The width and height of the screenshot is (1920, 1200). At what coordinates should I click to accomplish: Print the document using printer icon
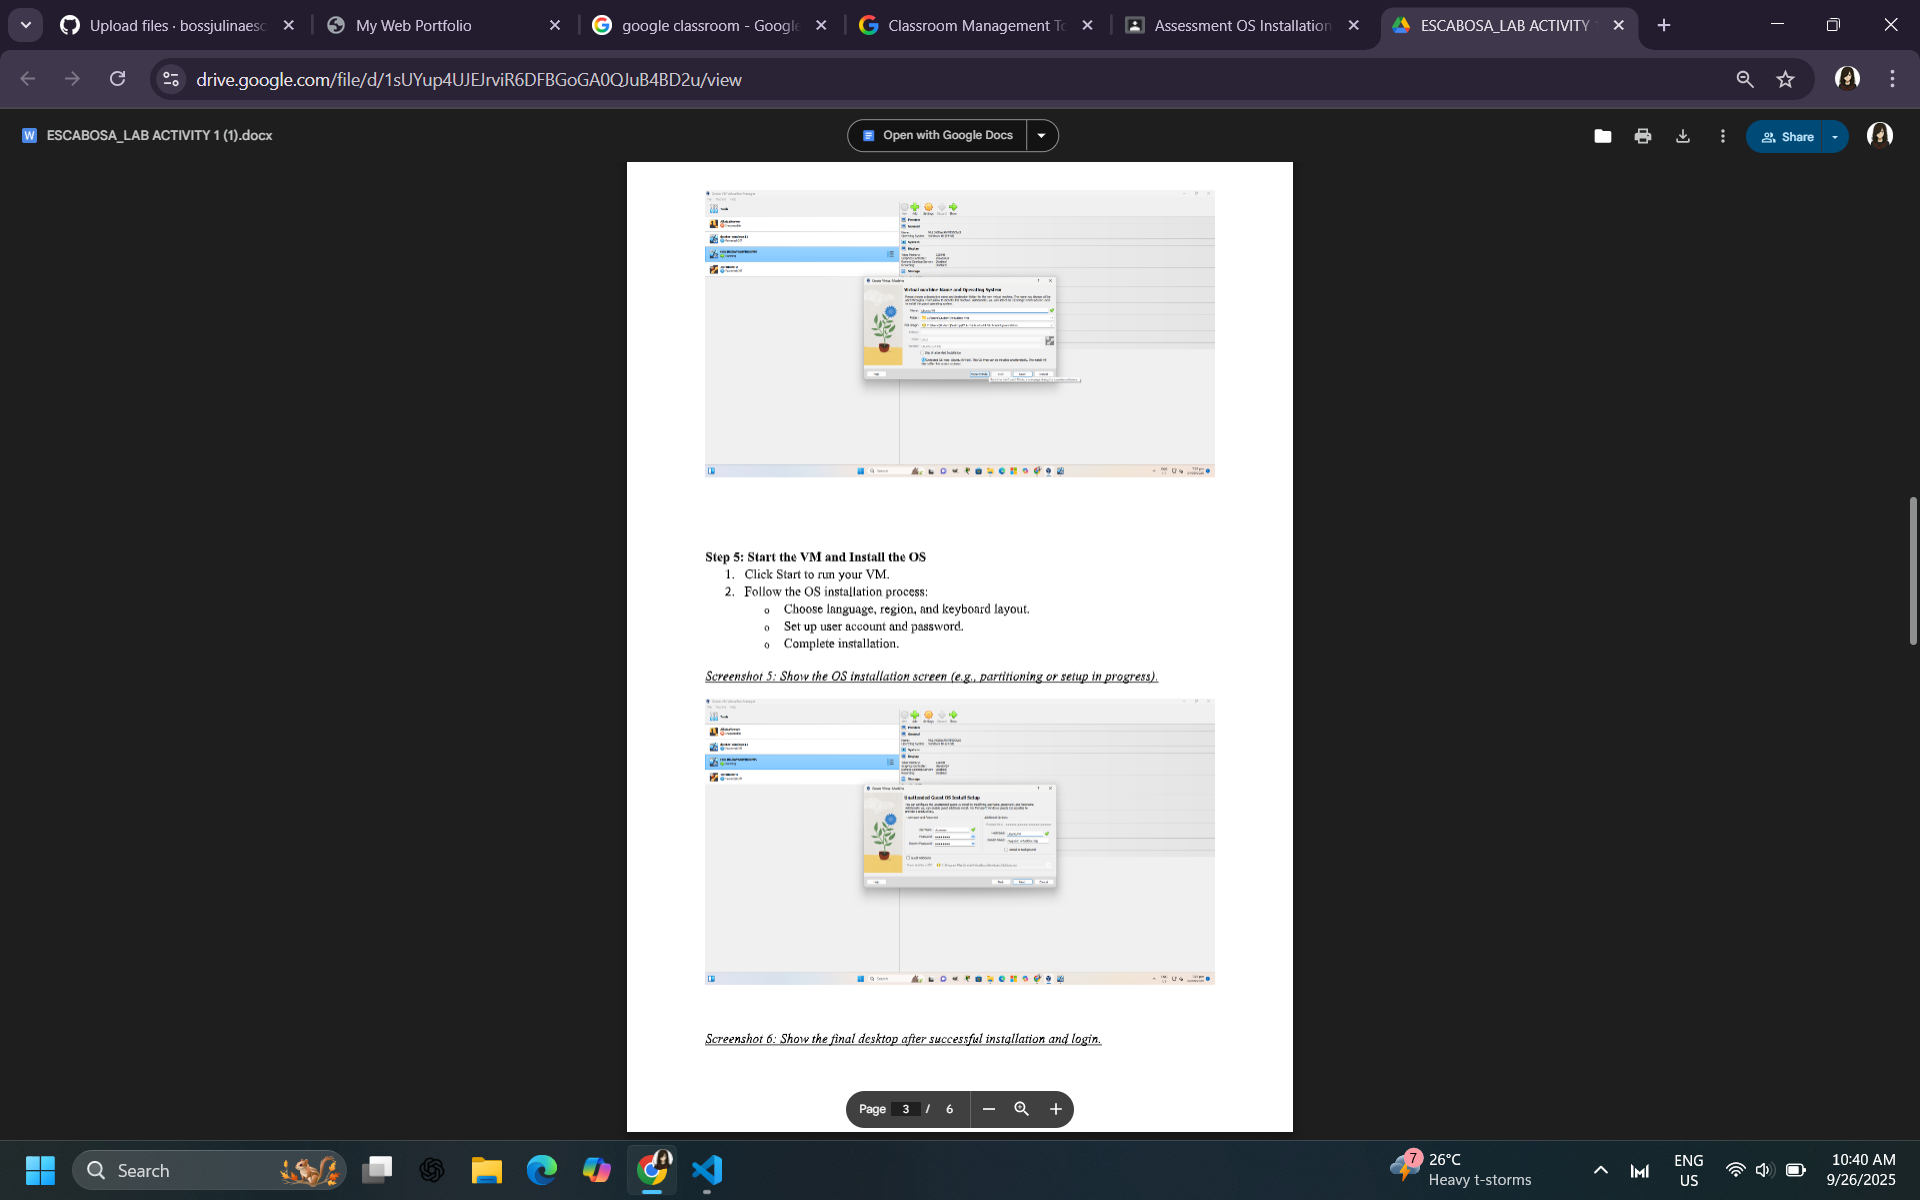[1643, 136]
